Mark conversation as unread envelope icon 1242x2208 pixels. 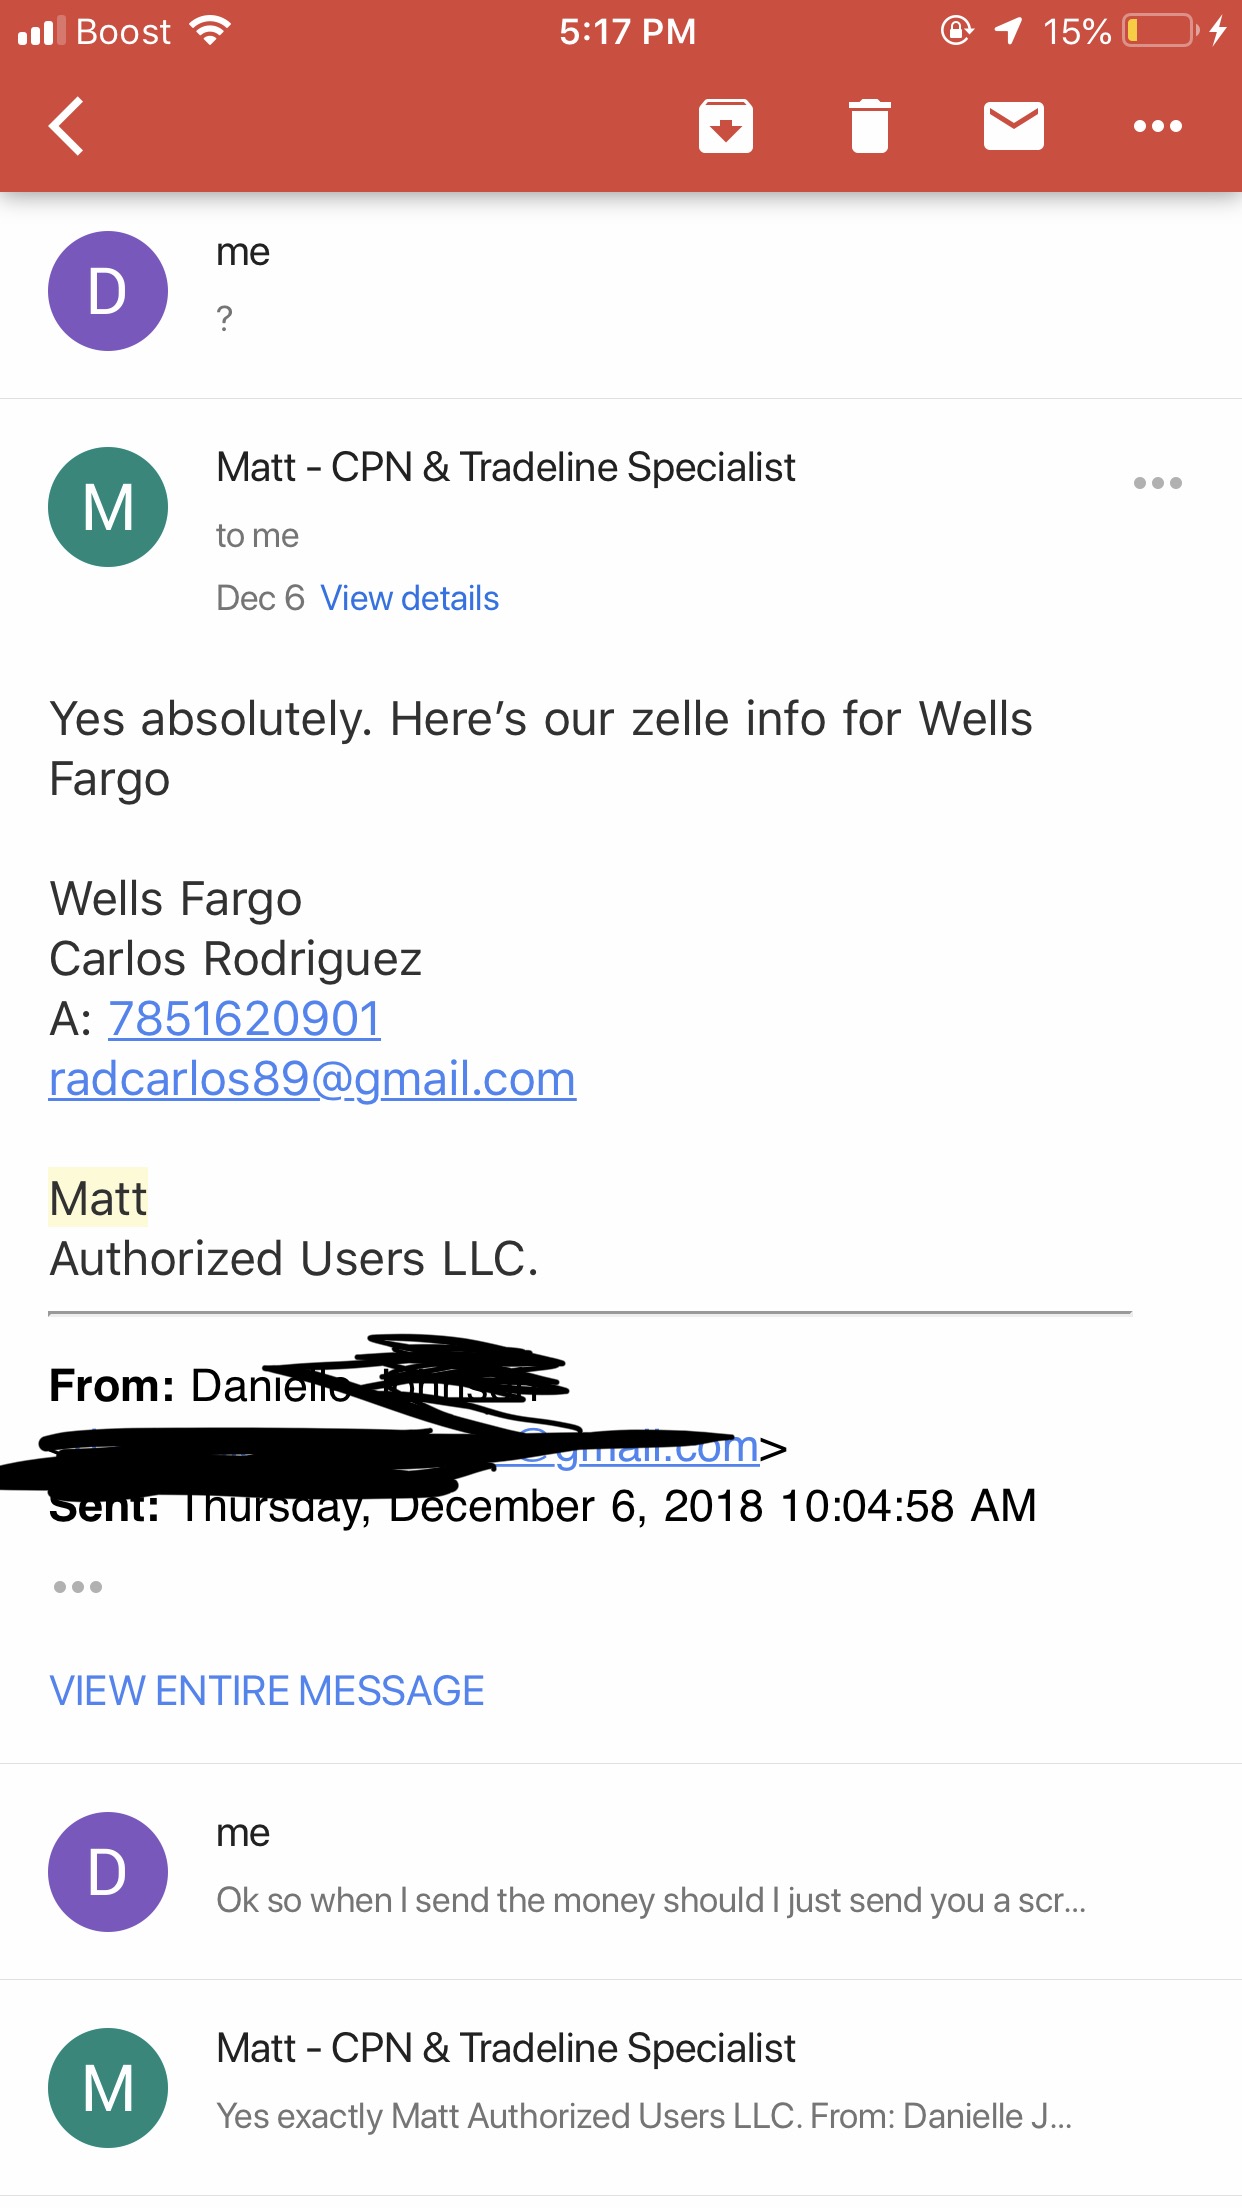(1013, 126)
